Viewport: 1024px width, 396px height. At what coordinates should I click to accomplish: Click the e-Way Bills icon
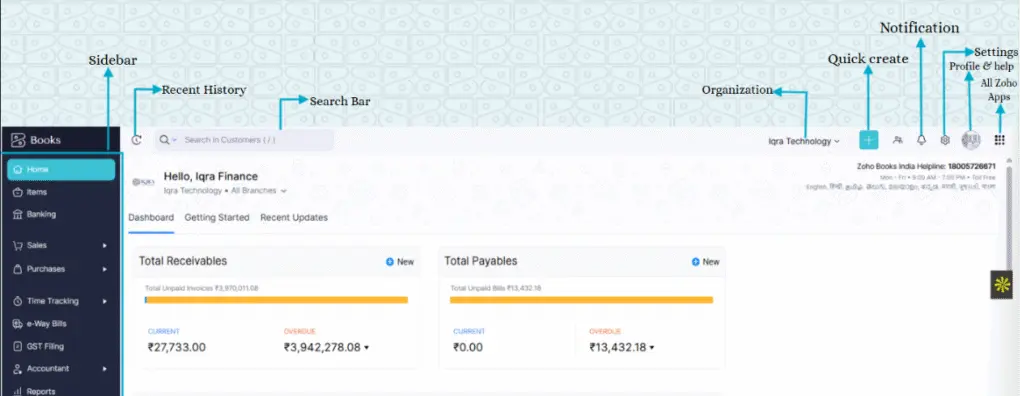point(18,323)
